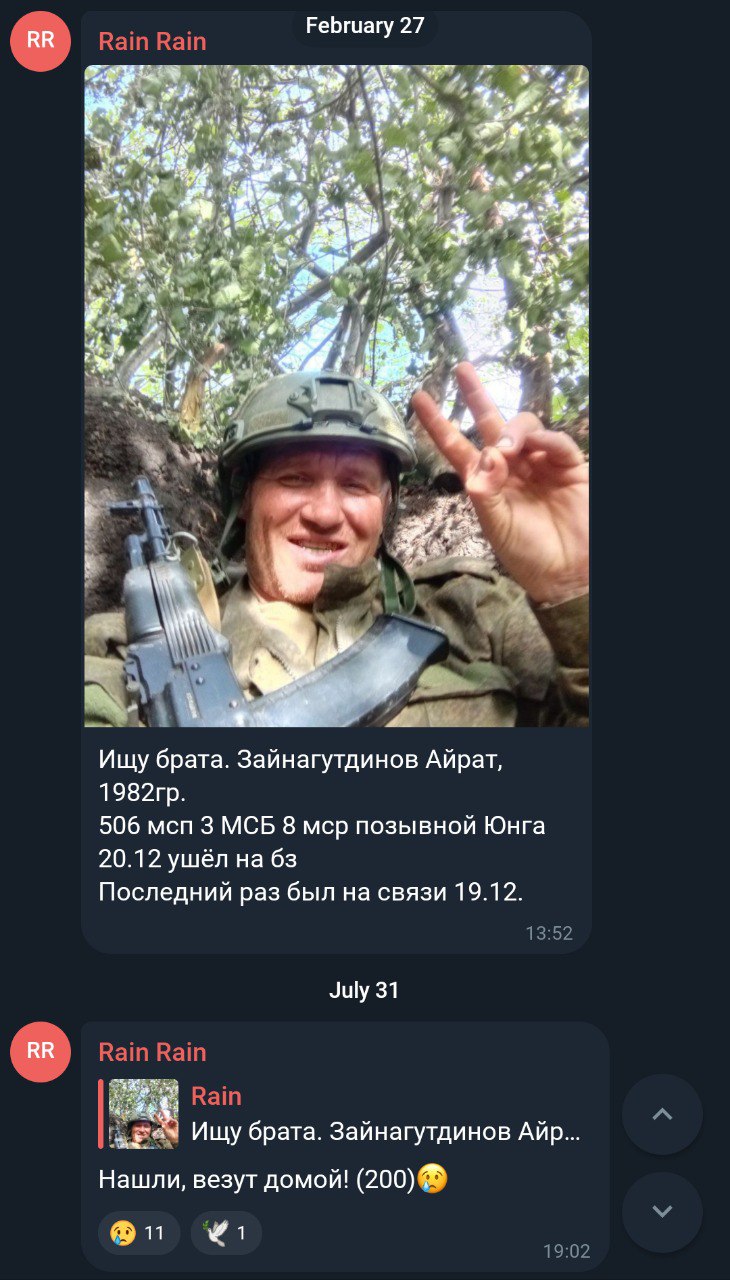The height and width of the screenshot is (1280, 730).
Task: Open the small quoted photo thumbnail in reply
Action: click(144, 1114)
